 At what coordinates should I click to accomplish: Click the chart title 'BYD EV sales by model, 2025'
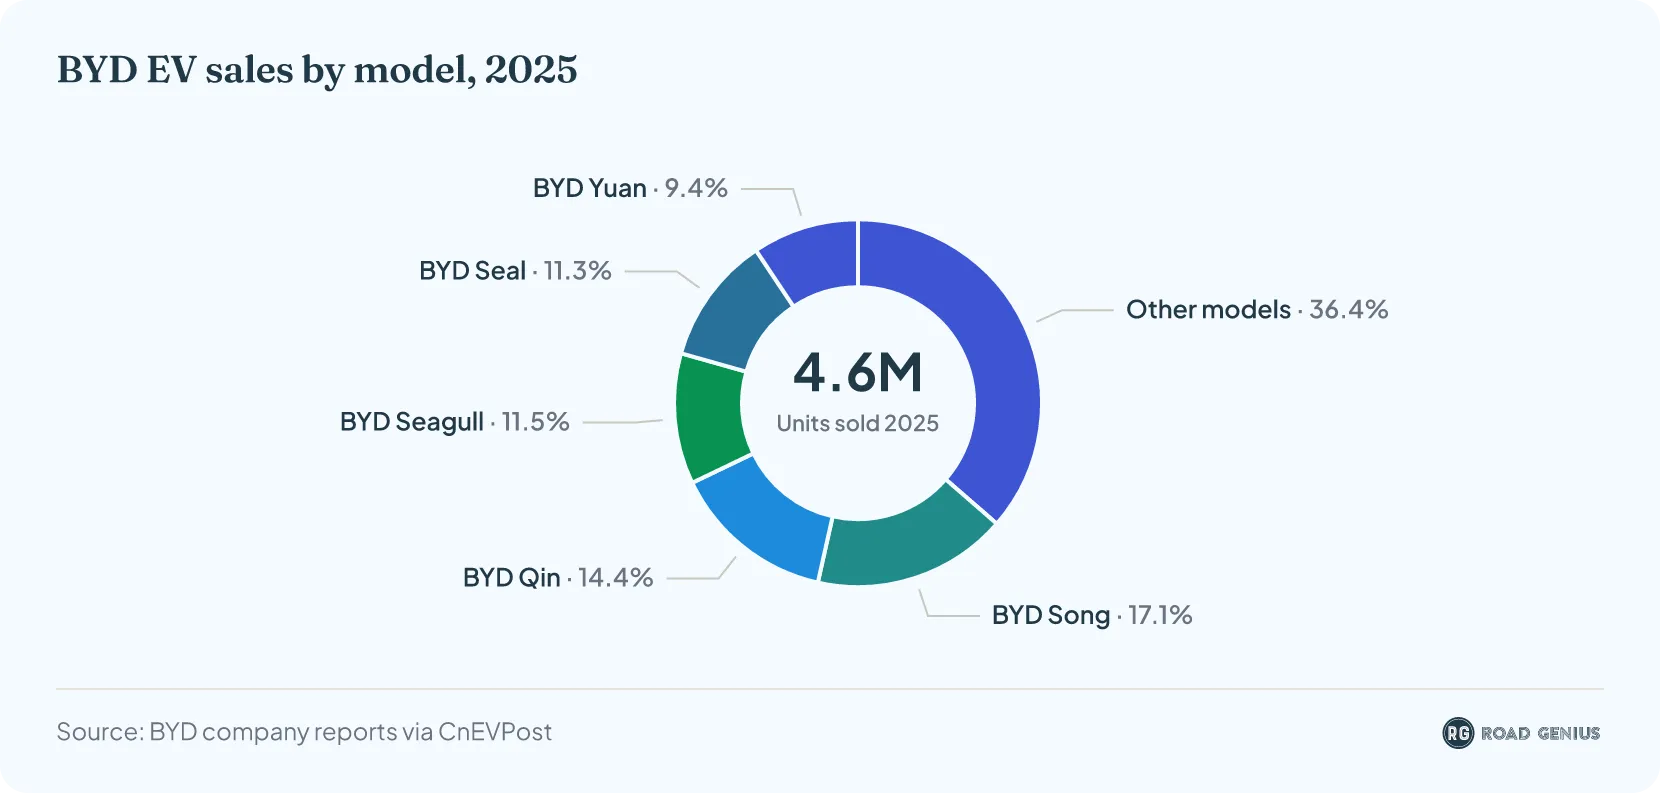click(x=317, y=70)
